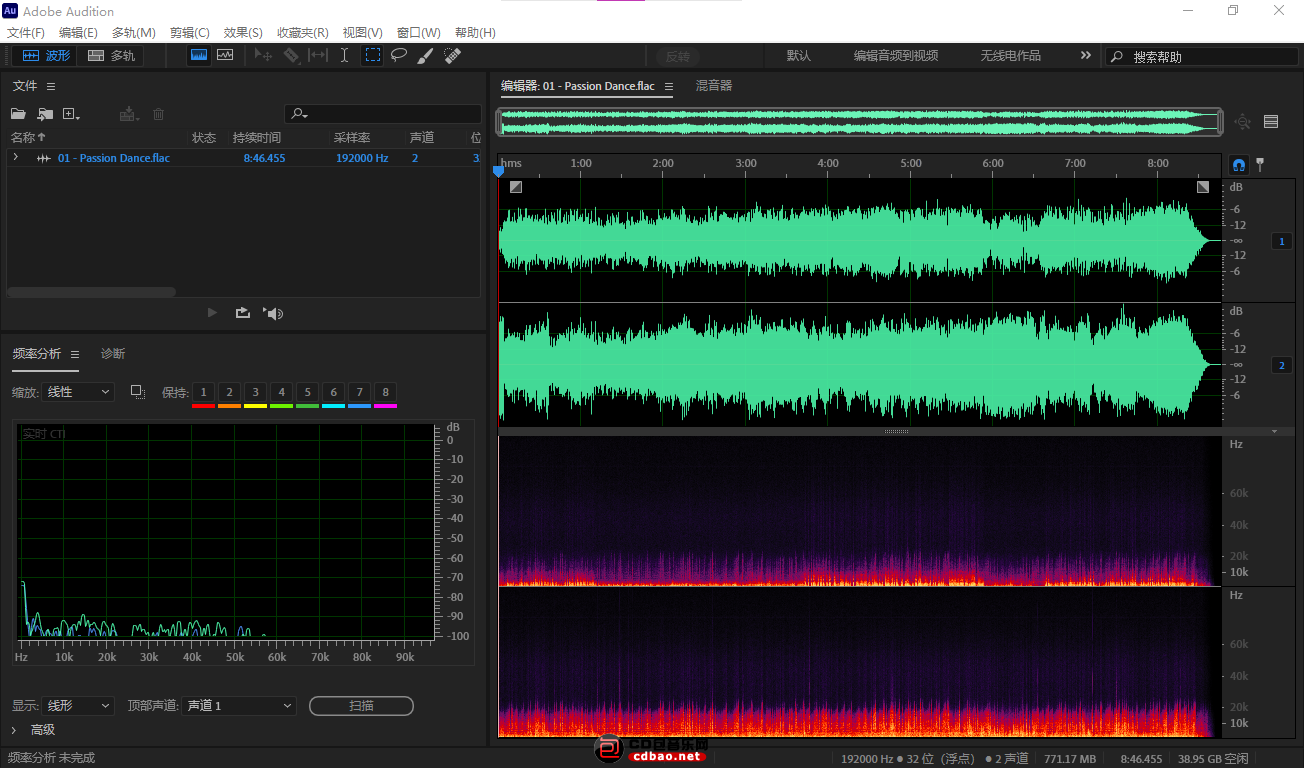Viewport: 1304px width, 768px height.
Task: Click the 扫描 scan button
Action: click(x=361, y=706)
